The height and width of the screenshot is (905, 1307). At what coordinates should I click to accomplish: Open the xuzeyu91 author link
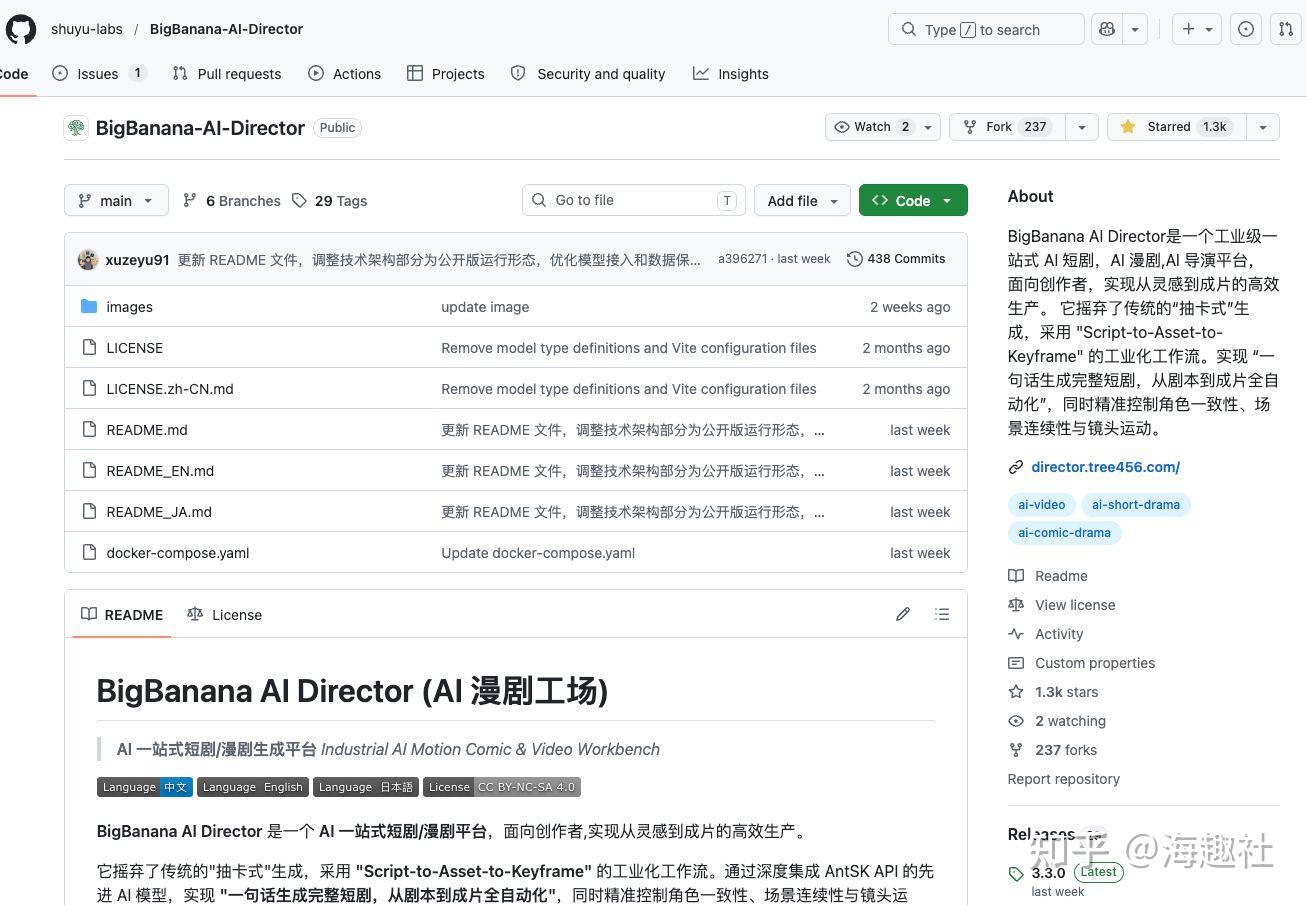click(x=137, y=259)
